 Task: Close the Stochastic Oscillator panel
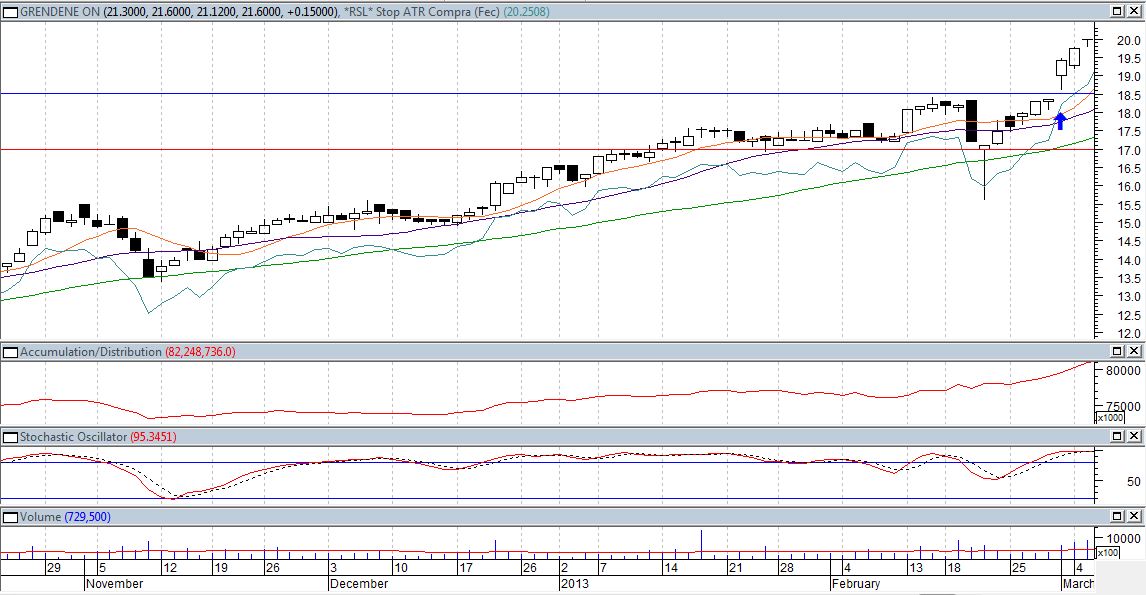(x=1135, y=437)
